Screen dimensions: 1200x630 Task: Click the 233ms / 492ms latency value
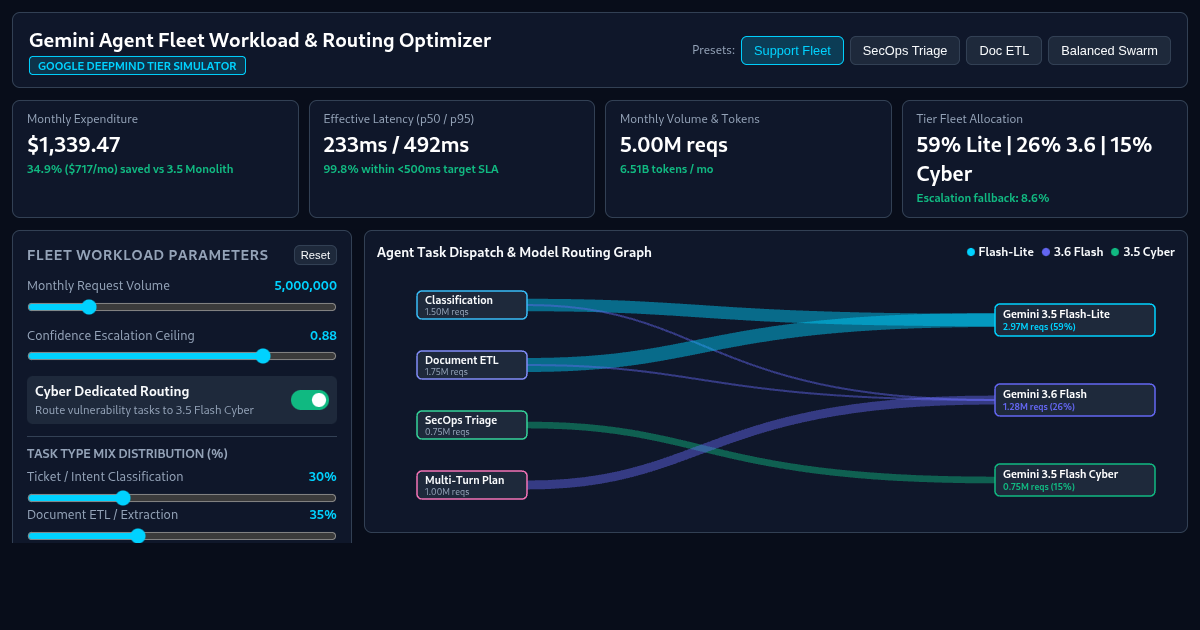tap(396, 145)
